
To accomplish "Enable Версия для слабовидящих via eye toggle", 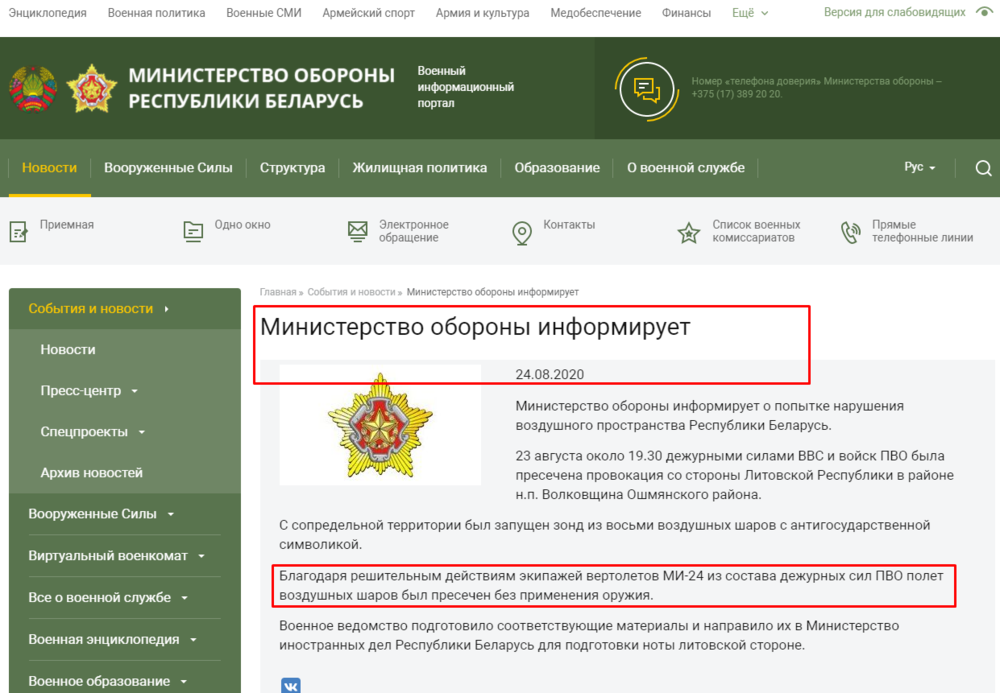I will [x=984, y=12].
